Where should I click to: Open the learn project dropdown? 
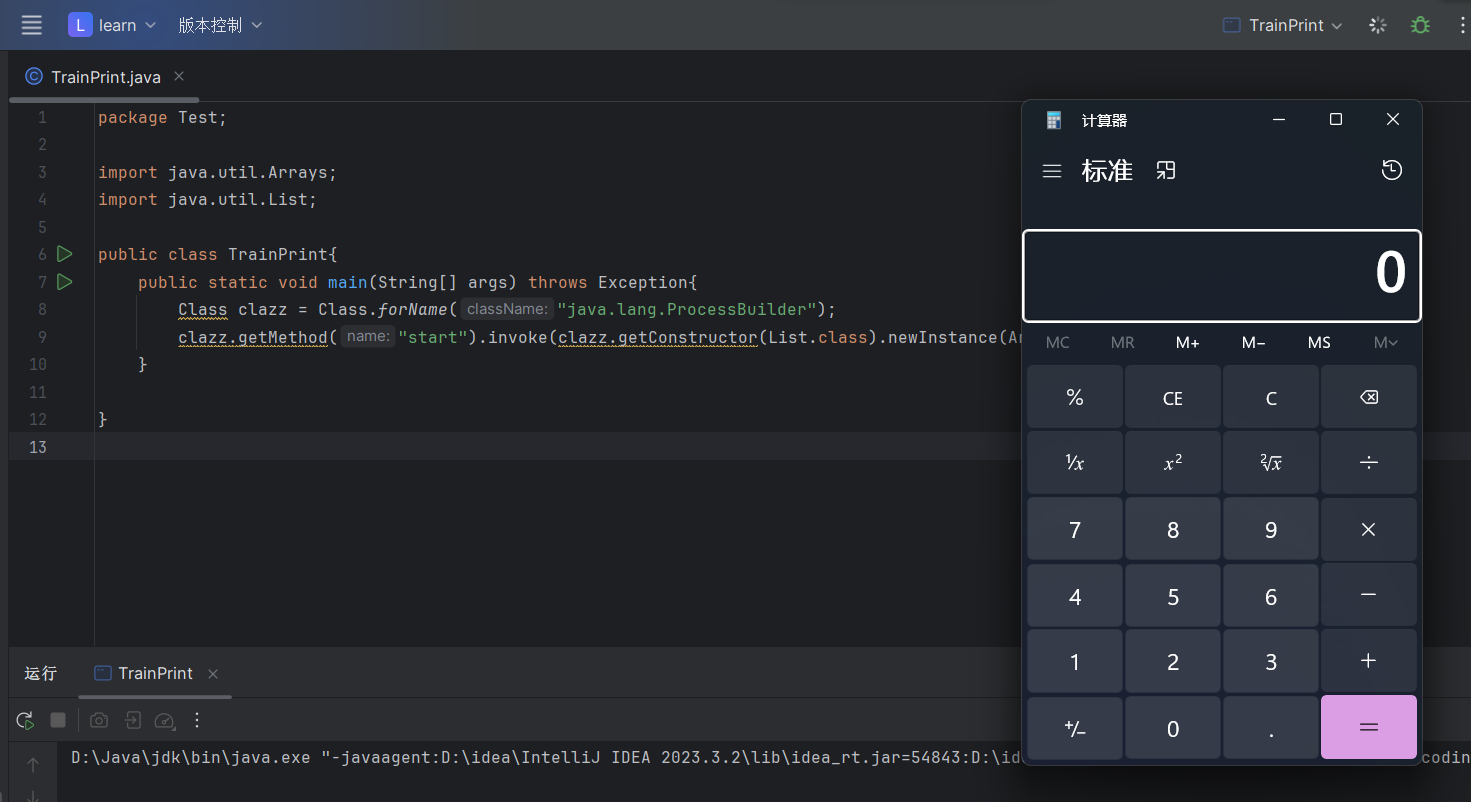[x=112, y=25]
